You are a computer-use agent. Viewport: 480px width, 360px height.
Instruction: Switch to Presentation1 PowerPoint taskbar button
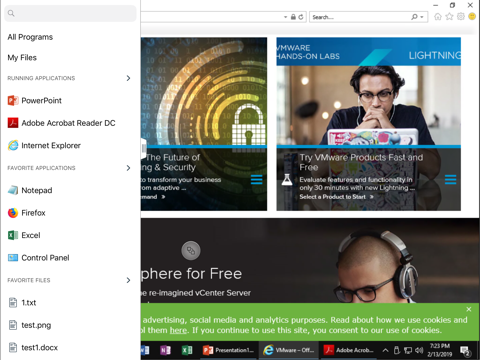tap(229, 350)
